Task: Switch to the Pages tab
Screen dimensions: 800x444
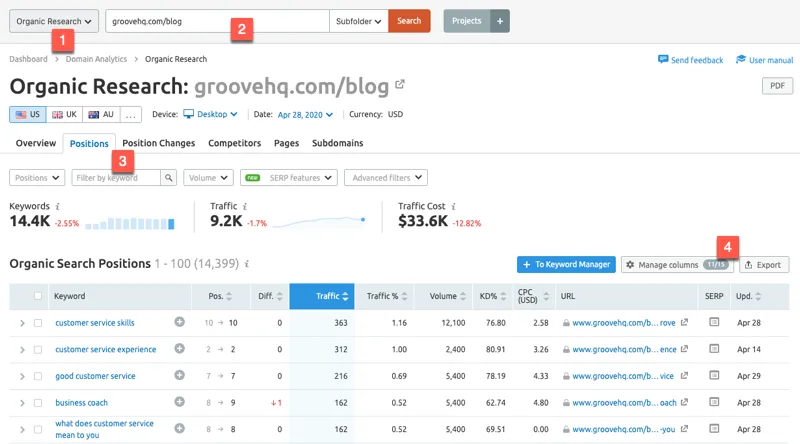Action: (286, 143)
